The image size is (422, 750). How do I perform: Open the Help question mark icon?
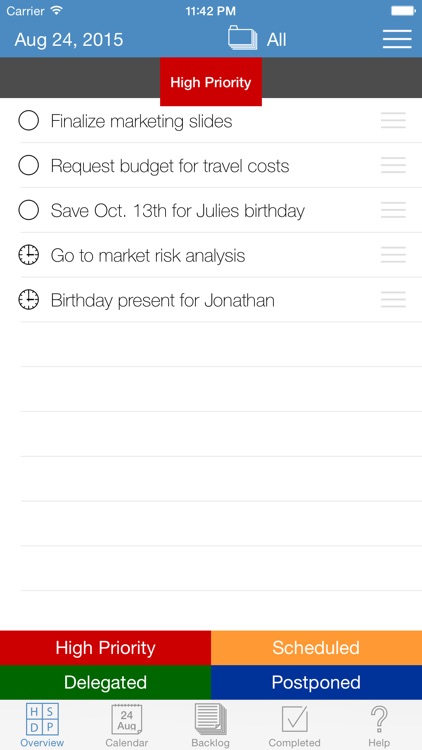click(x=379, y=719)
